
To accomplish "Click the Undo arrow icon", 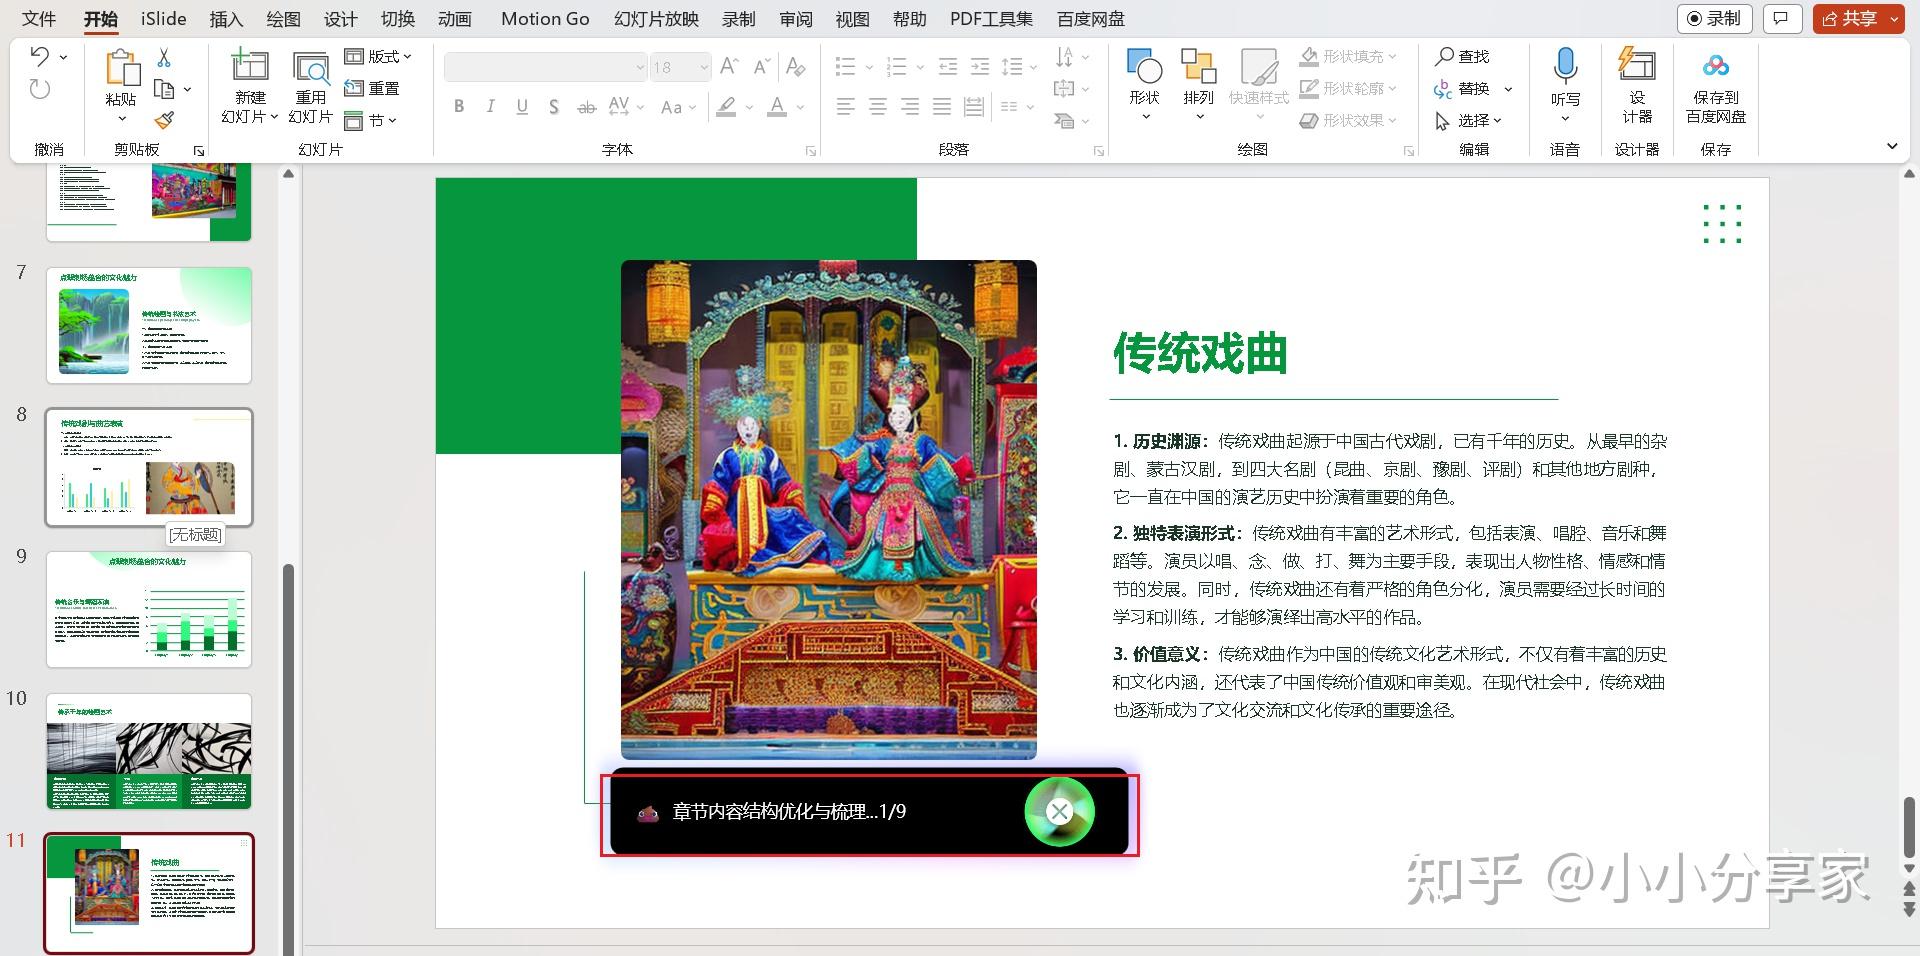I will [x=39, y=56].
